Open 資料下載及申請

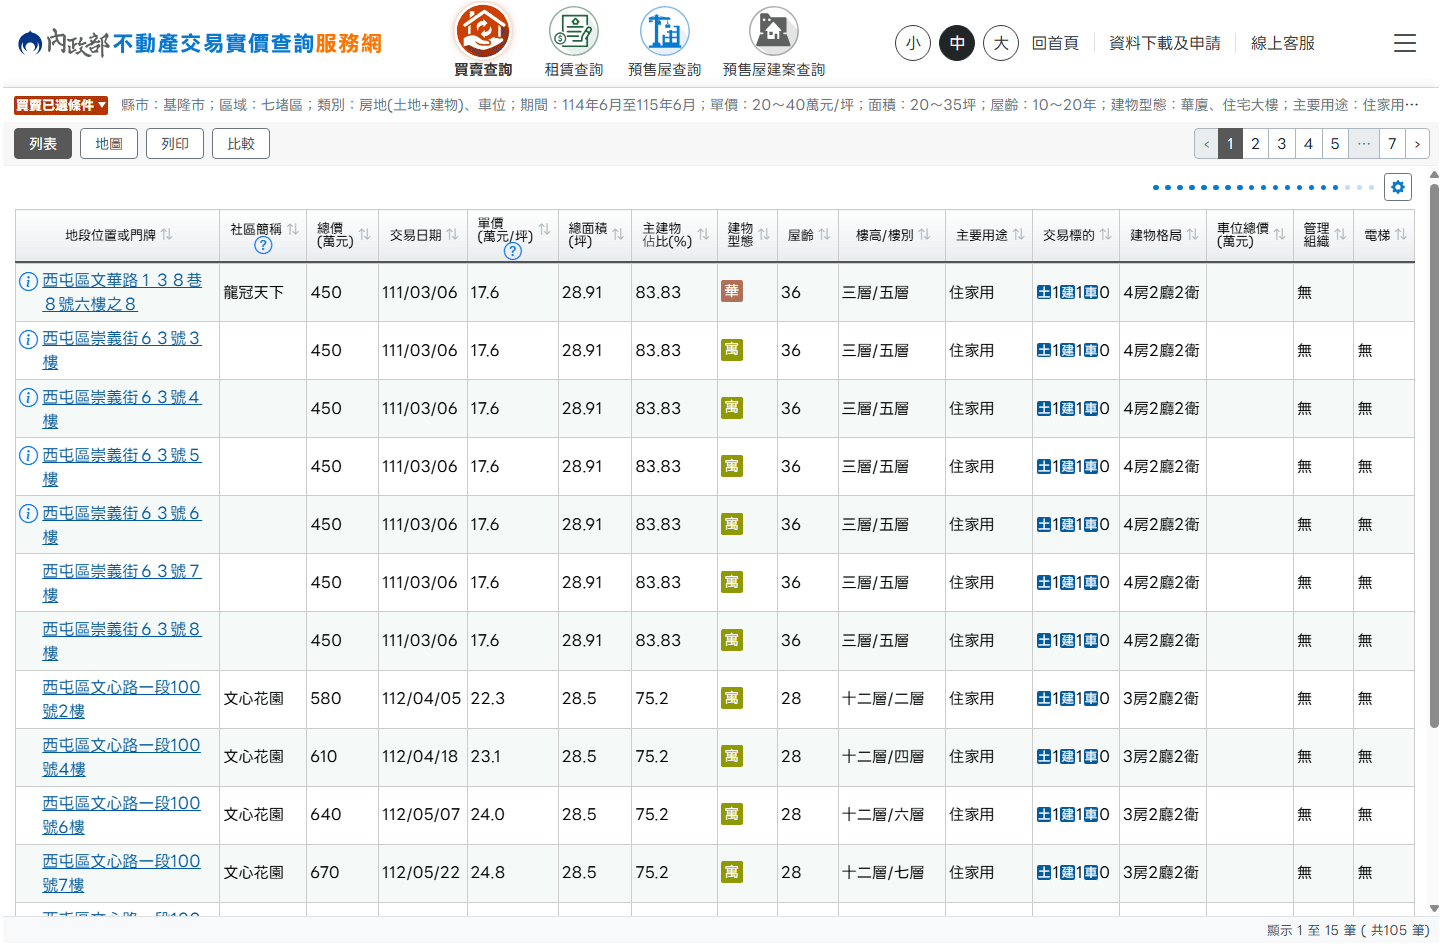point(1165,43)
